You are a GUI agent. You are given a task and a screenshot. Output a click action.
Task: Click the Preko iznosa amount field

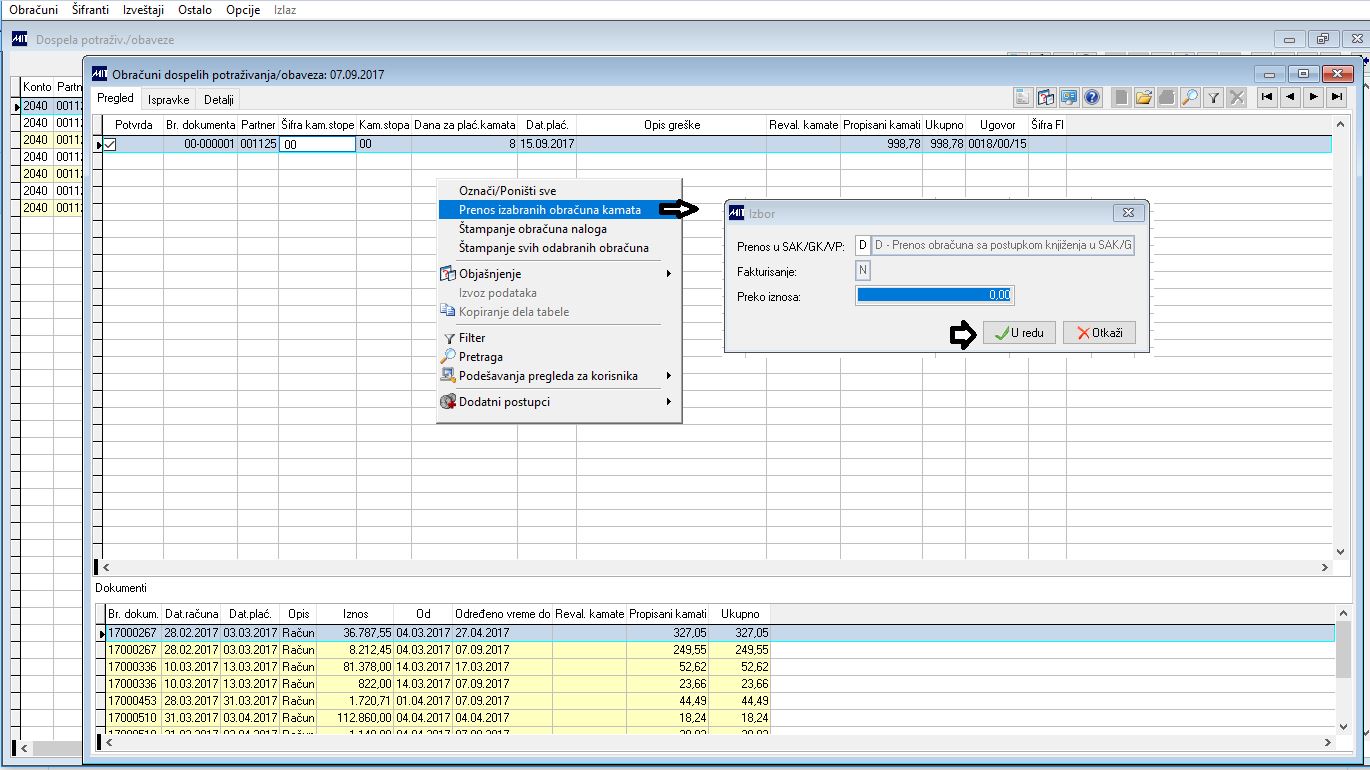click(935, 296)
